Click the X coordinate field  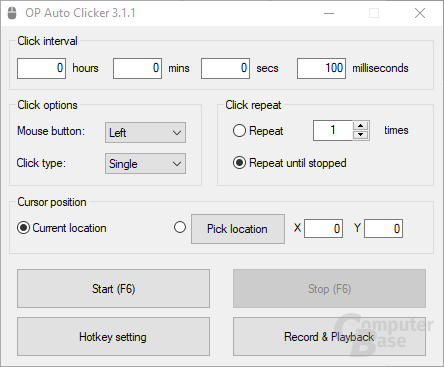[x=323, y=229]
